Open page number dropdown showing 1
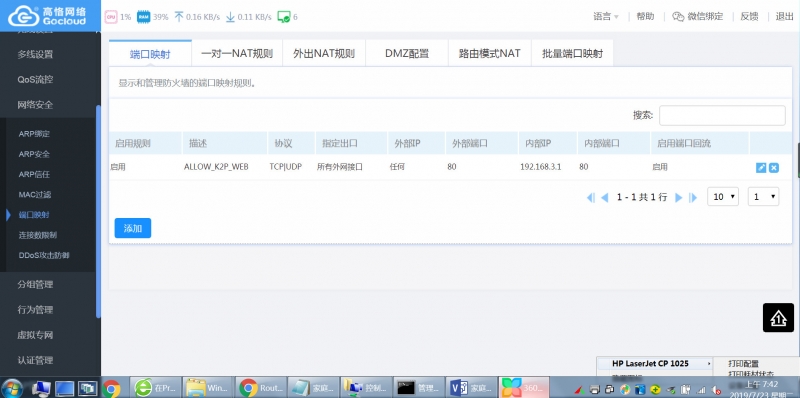 click(763, 196)
